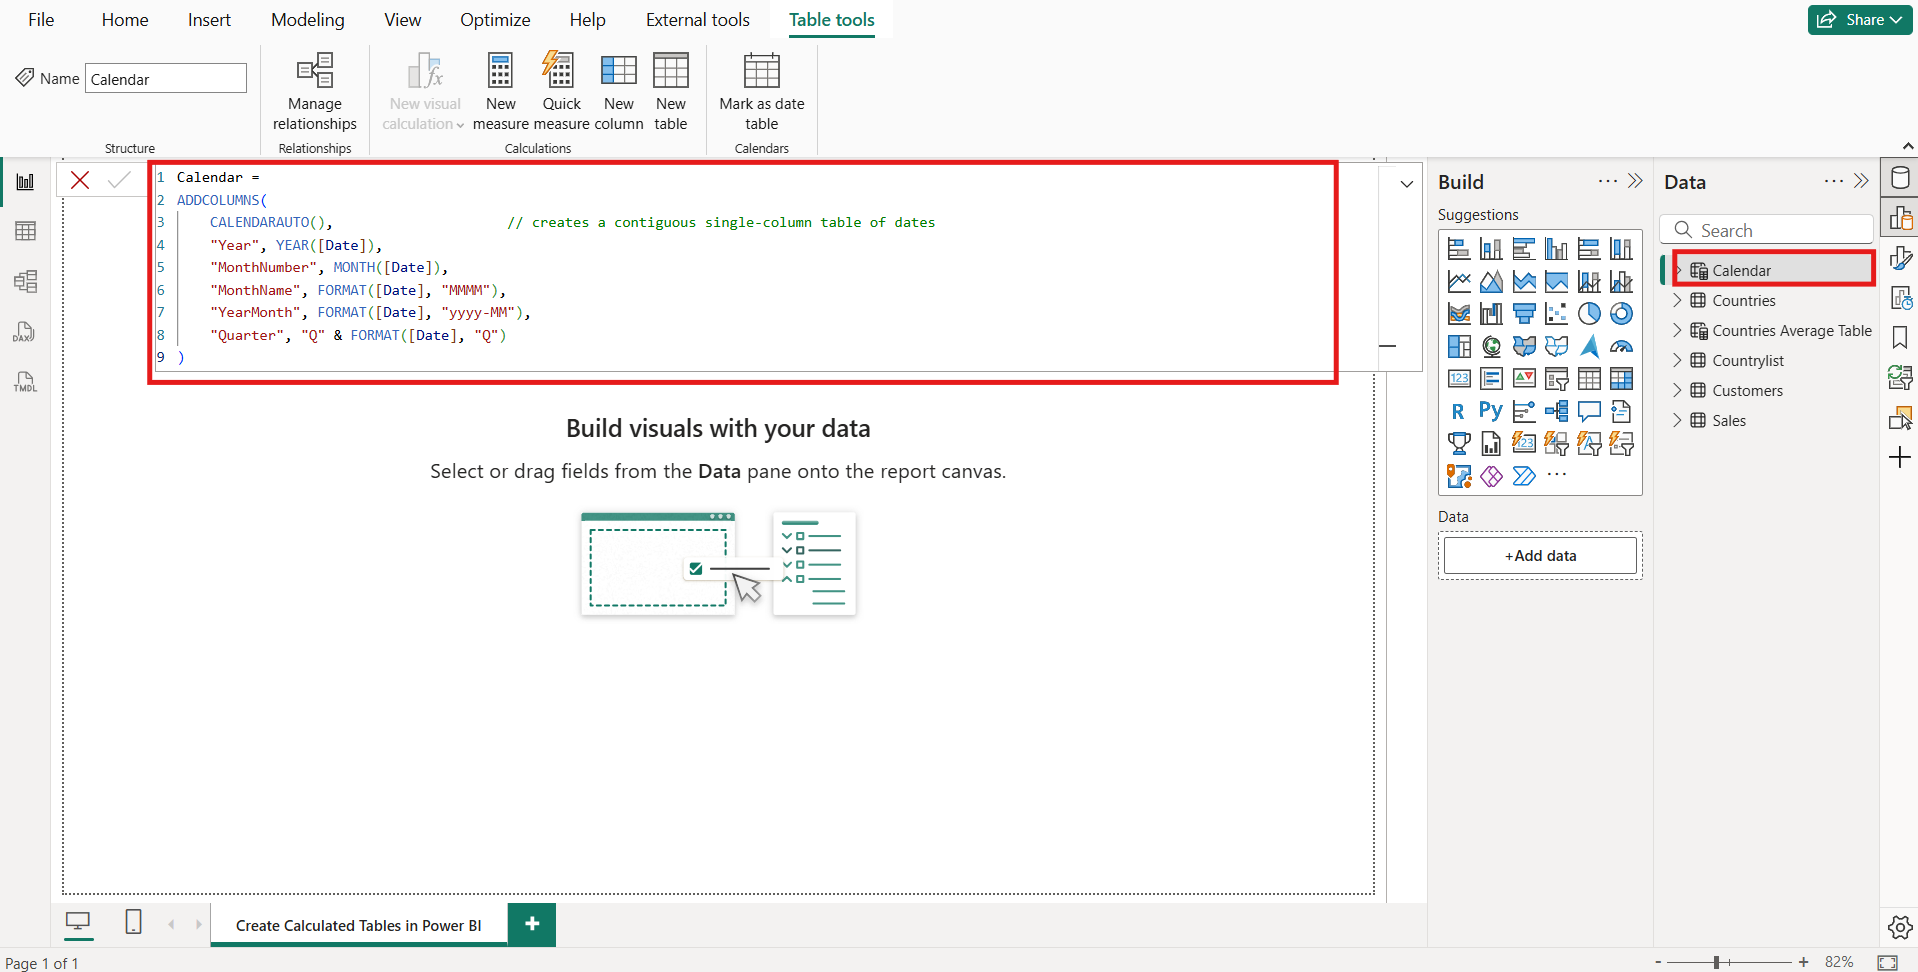The width and height of the screenshot is (1918, 972).
Task: Switch to the TMDL view
Action: pos(24,382)
